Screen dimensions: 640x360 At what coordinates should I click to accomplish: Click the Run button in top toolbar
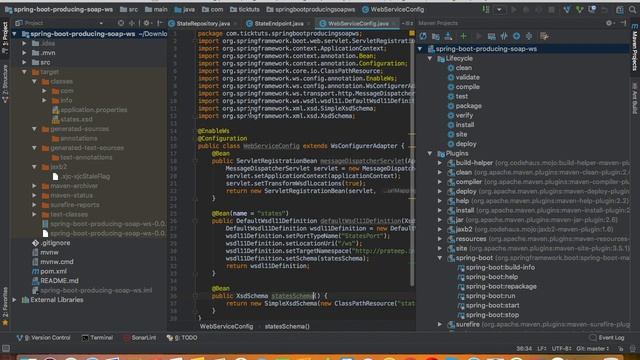coord(513,9)
